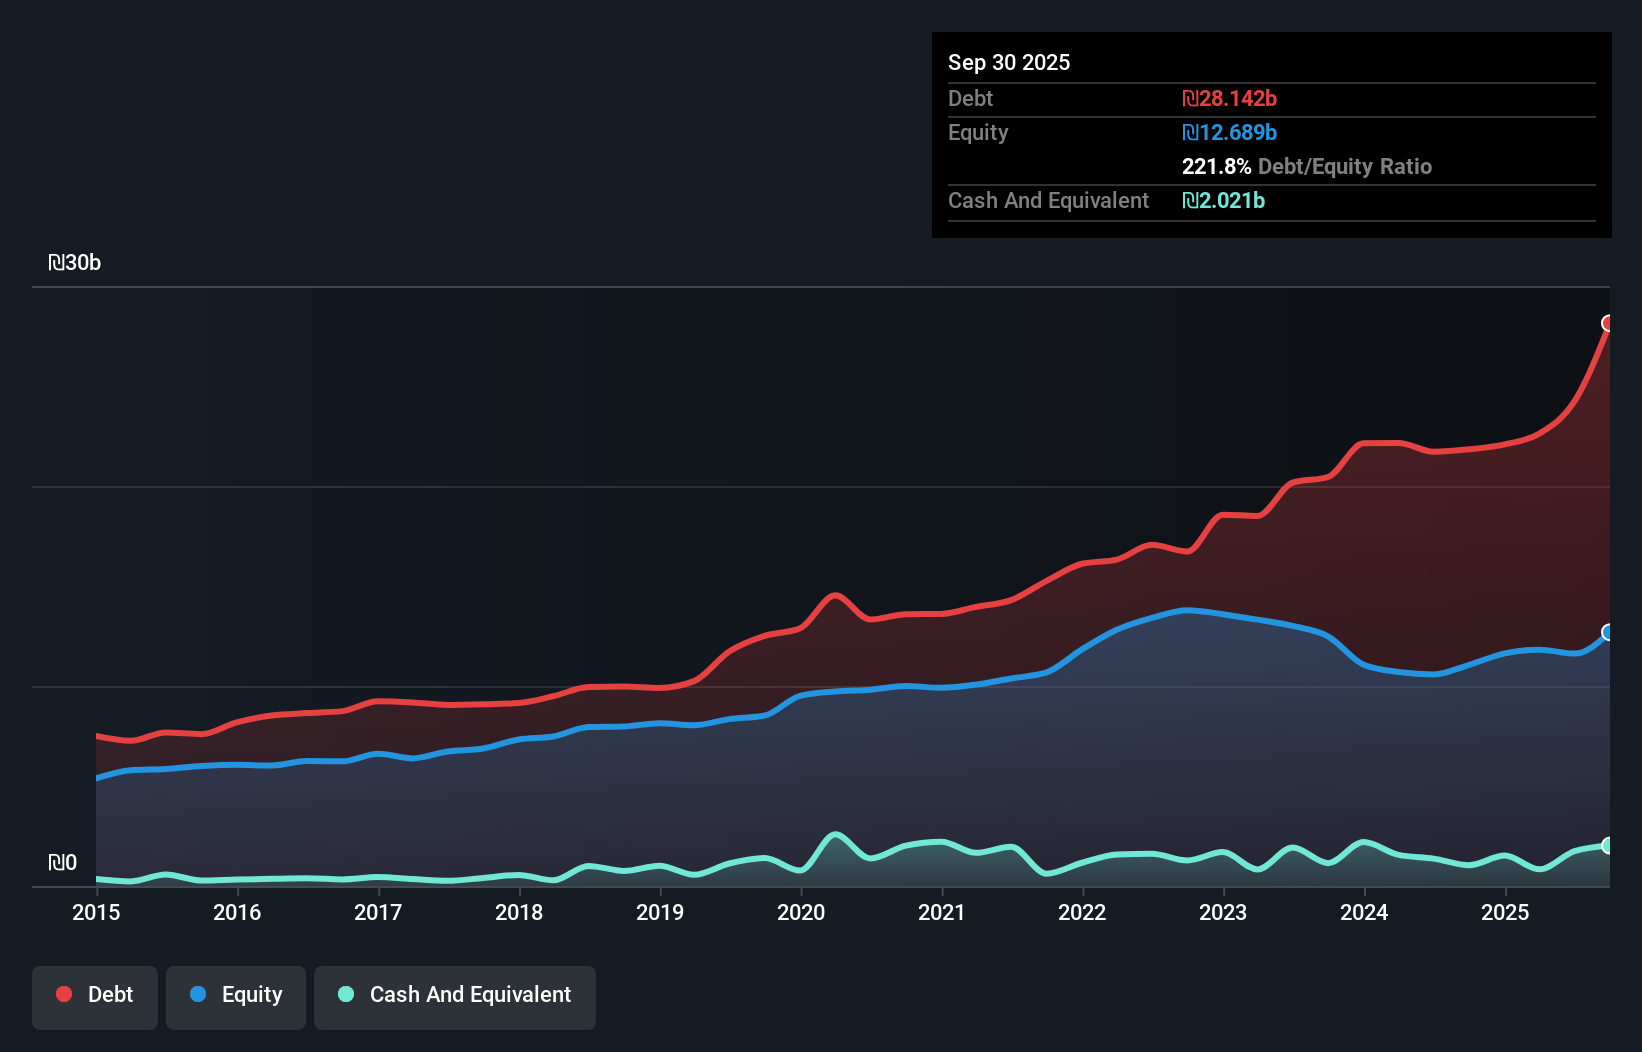Expand the Sep 30 2025 tooltip header
This screenshot has width=1642, height=1052.
1009,62
